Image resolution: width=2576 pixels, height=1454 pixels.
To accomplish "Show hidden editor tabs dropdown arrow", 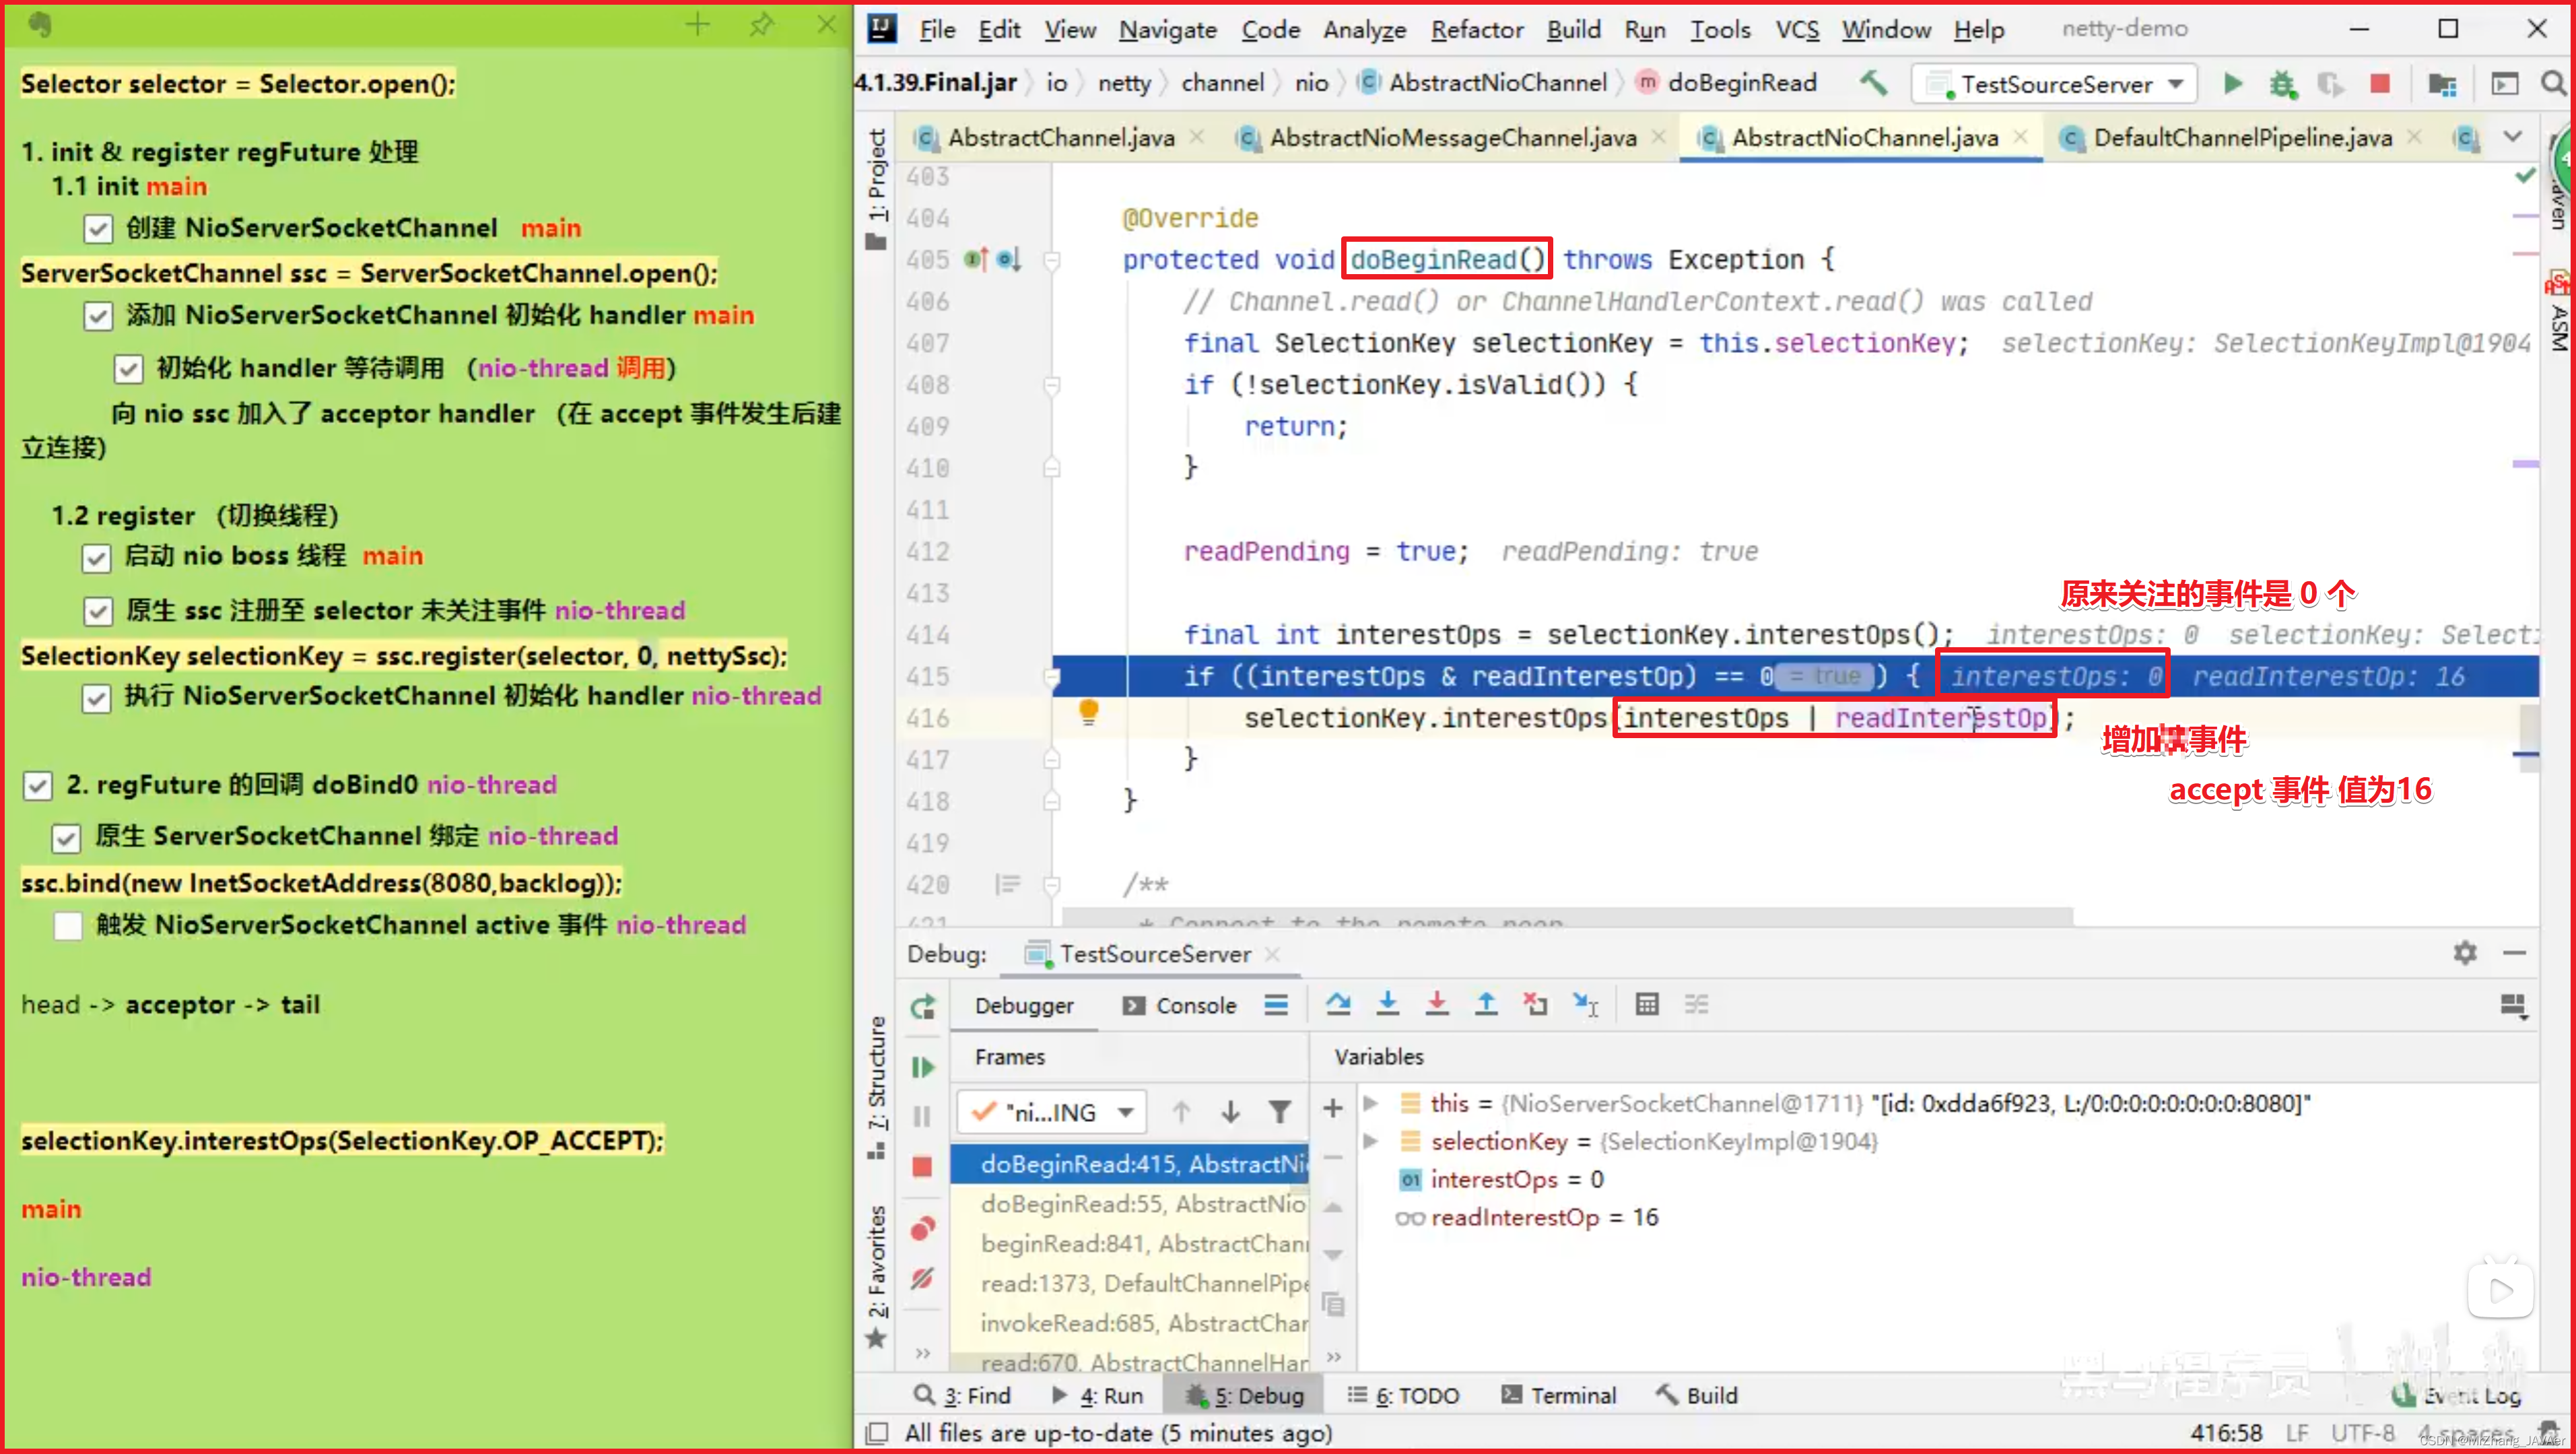I will [x=2512, y=136].
